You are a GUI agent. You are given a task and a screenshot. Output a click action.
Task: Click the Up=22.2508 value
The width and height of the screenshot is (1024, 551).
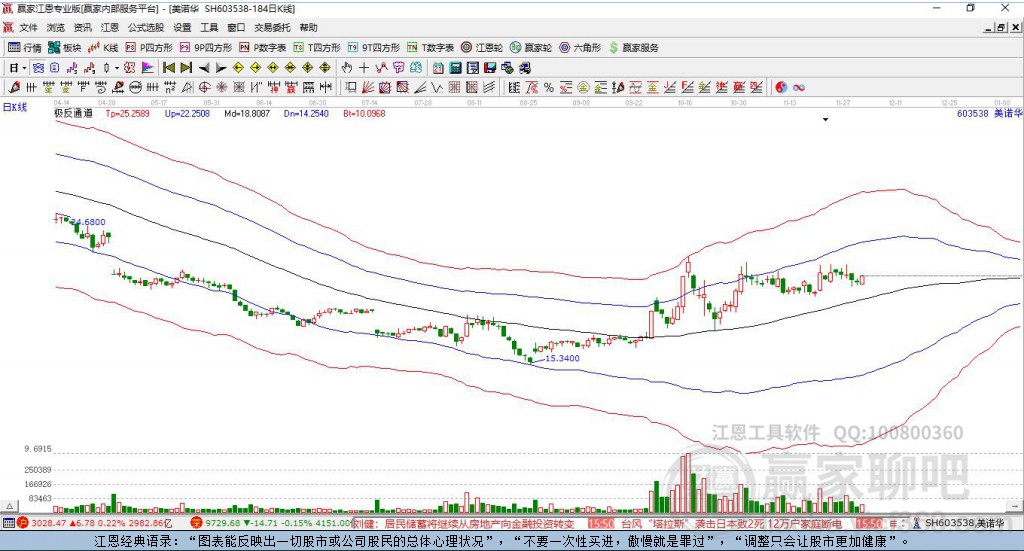click(187, 114)
